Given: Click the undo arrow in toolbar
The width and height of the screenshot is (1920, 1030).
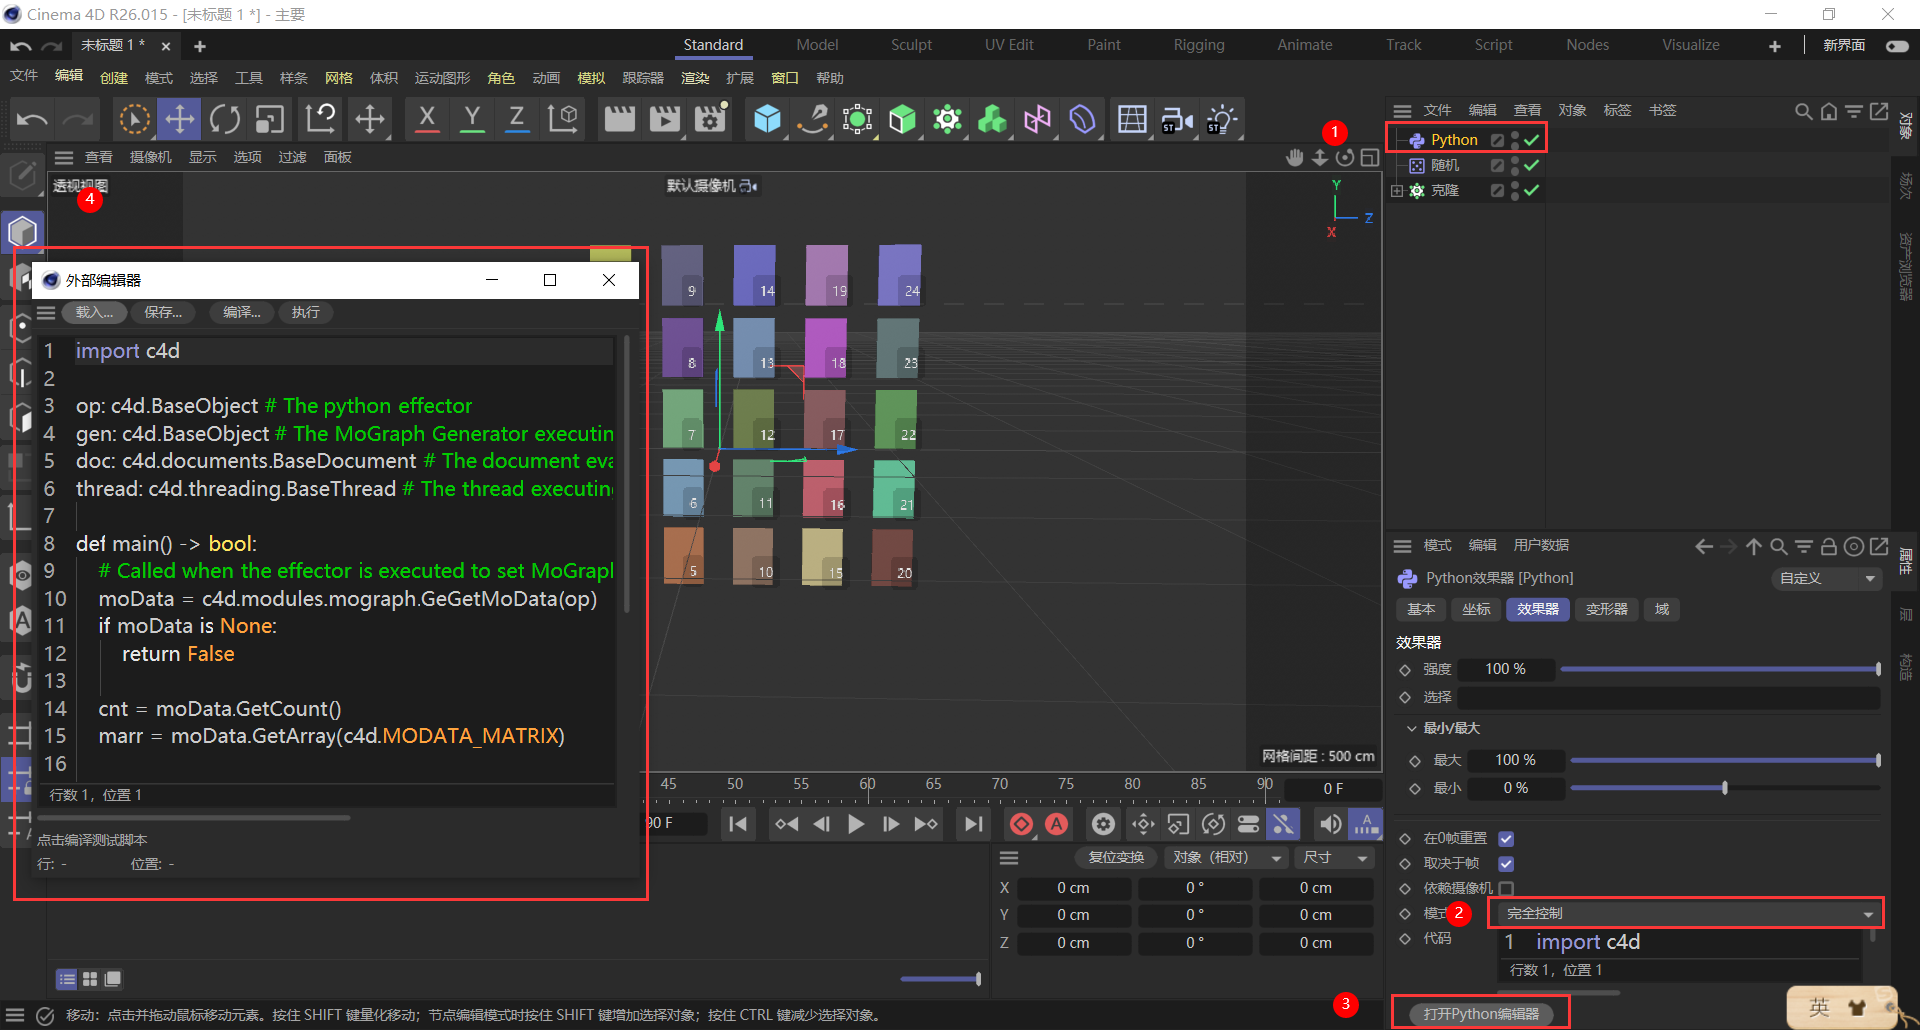Looking at the screenshot, I should 32,119.
